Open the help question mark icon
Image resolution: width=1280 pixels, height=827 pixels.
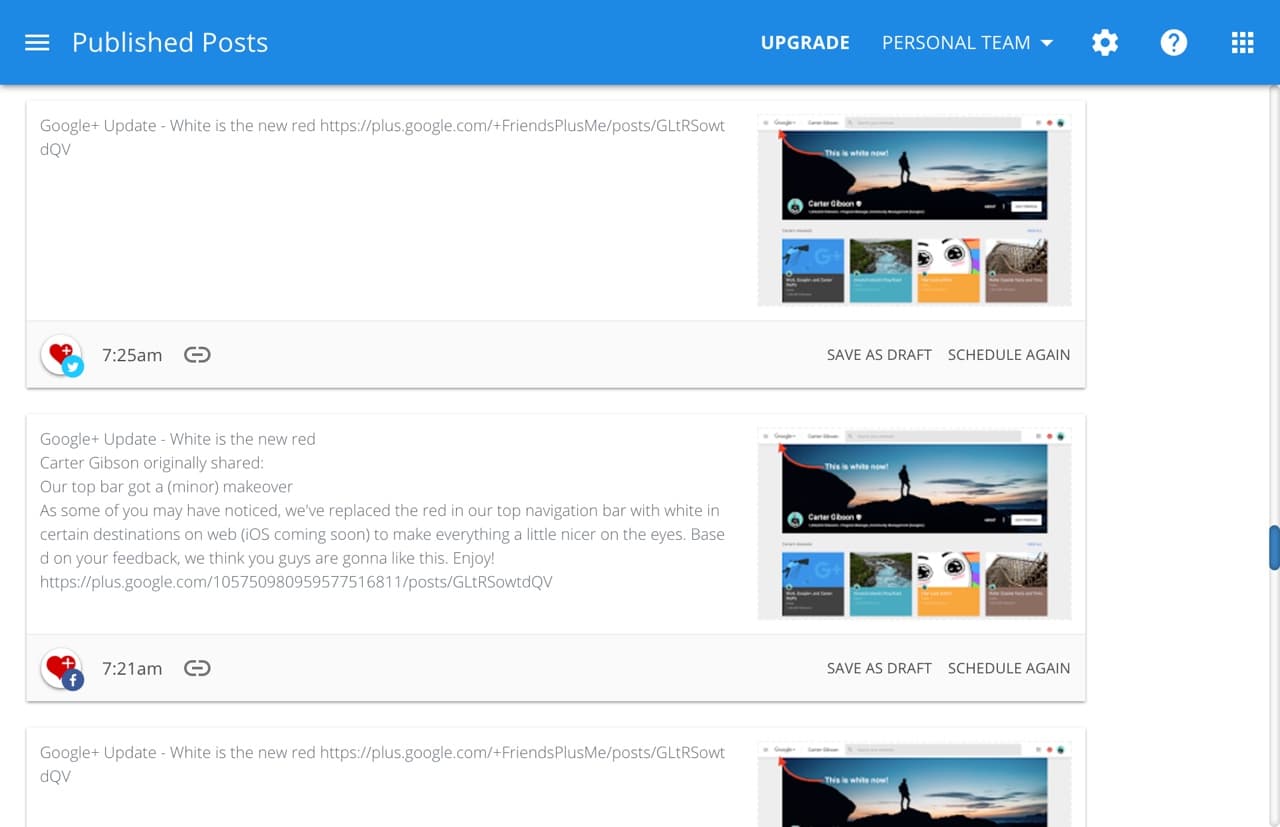tap(1174, 43)
